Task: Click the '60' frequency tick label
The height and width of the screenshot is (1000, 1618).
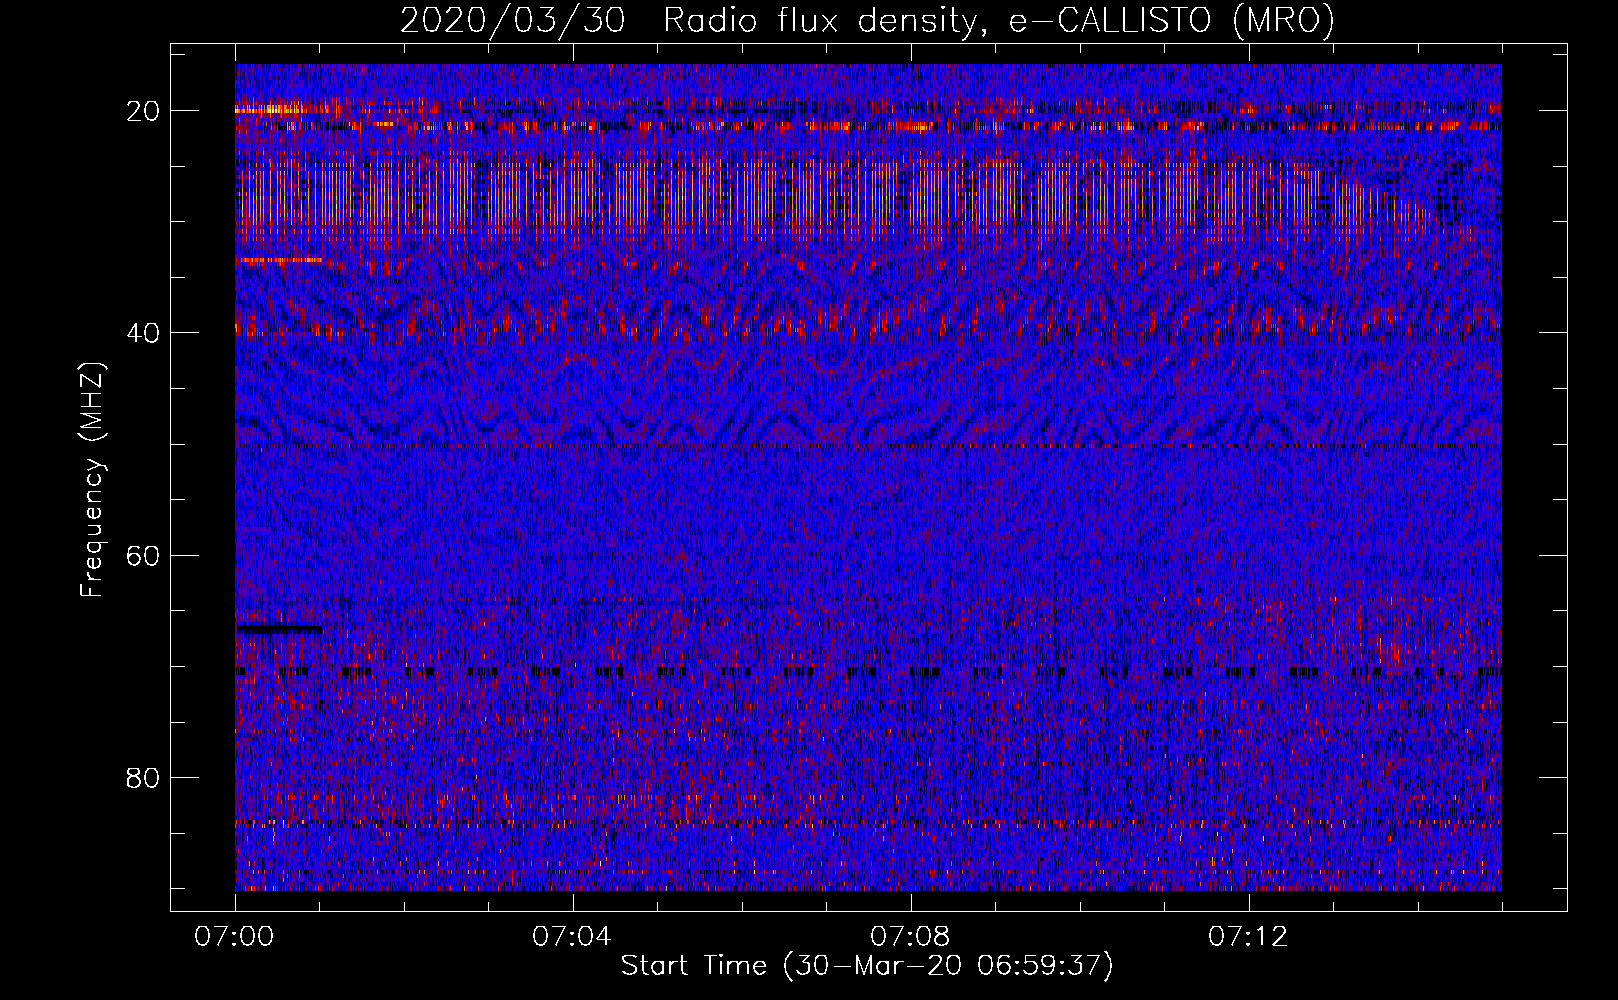Action: click(144, 555)
